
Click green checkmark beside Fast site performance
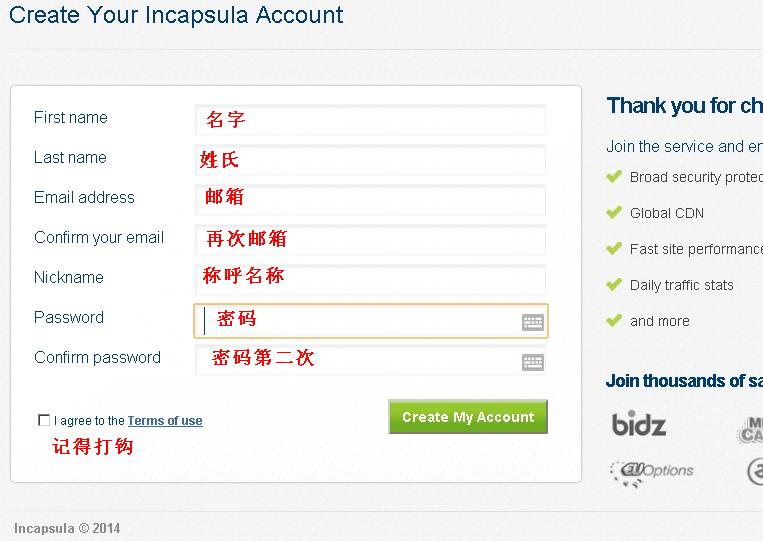pos(614,248)
